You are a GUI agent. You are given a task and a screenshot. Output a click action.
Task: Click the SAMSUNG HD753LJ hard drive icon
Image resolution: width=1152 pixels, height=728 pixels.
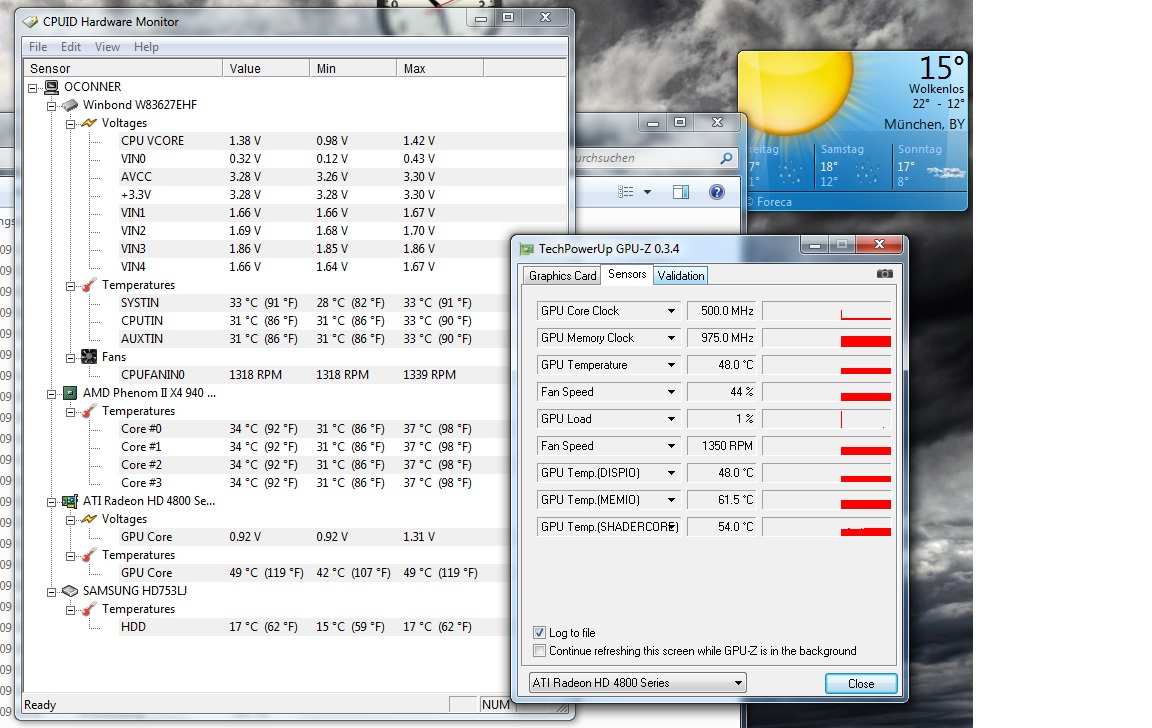click(x=70, y=591)
